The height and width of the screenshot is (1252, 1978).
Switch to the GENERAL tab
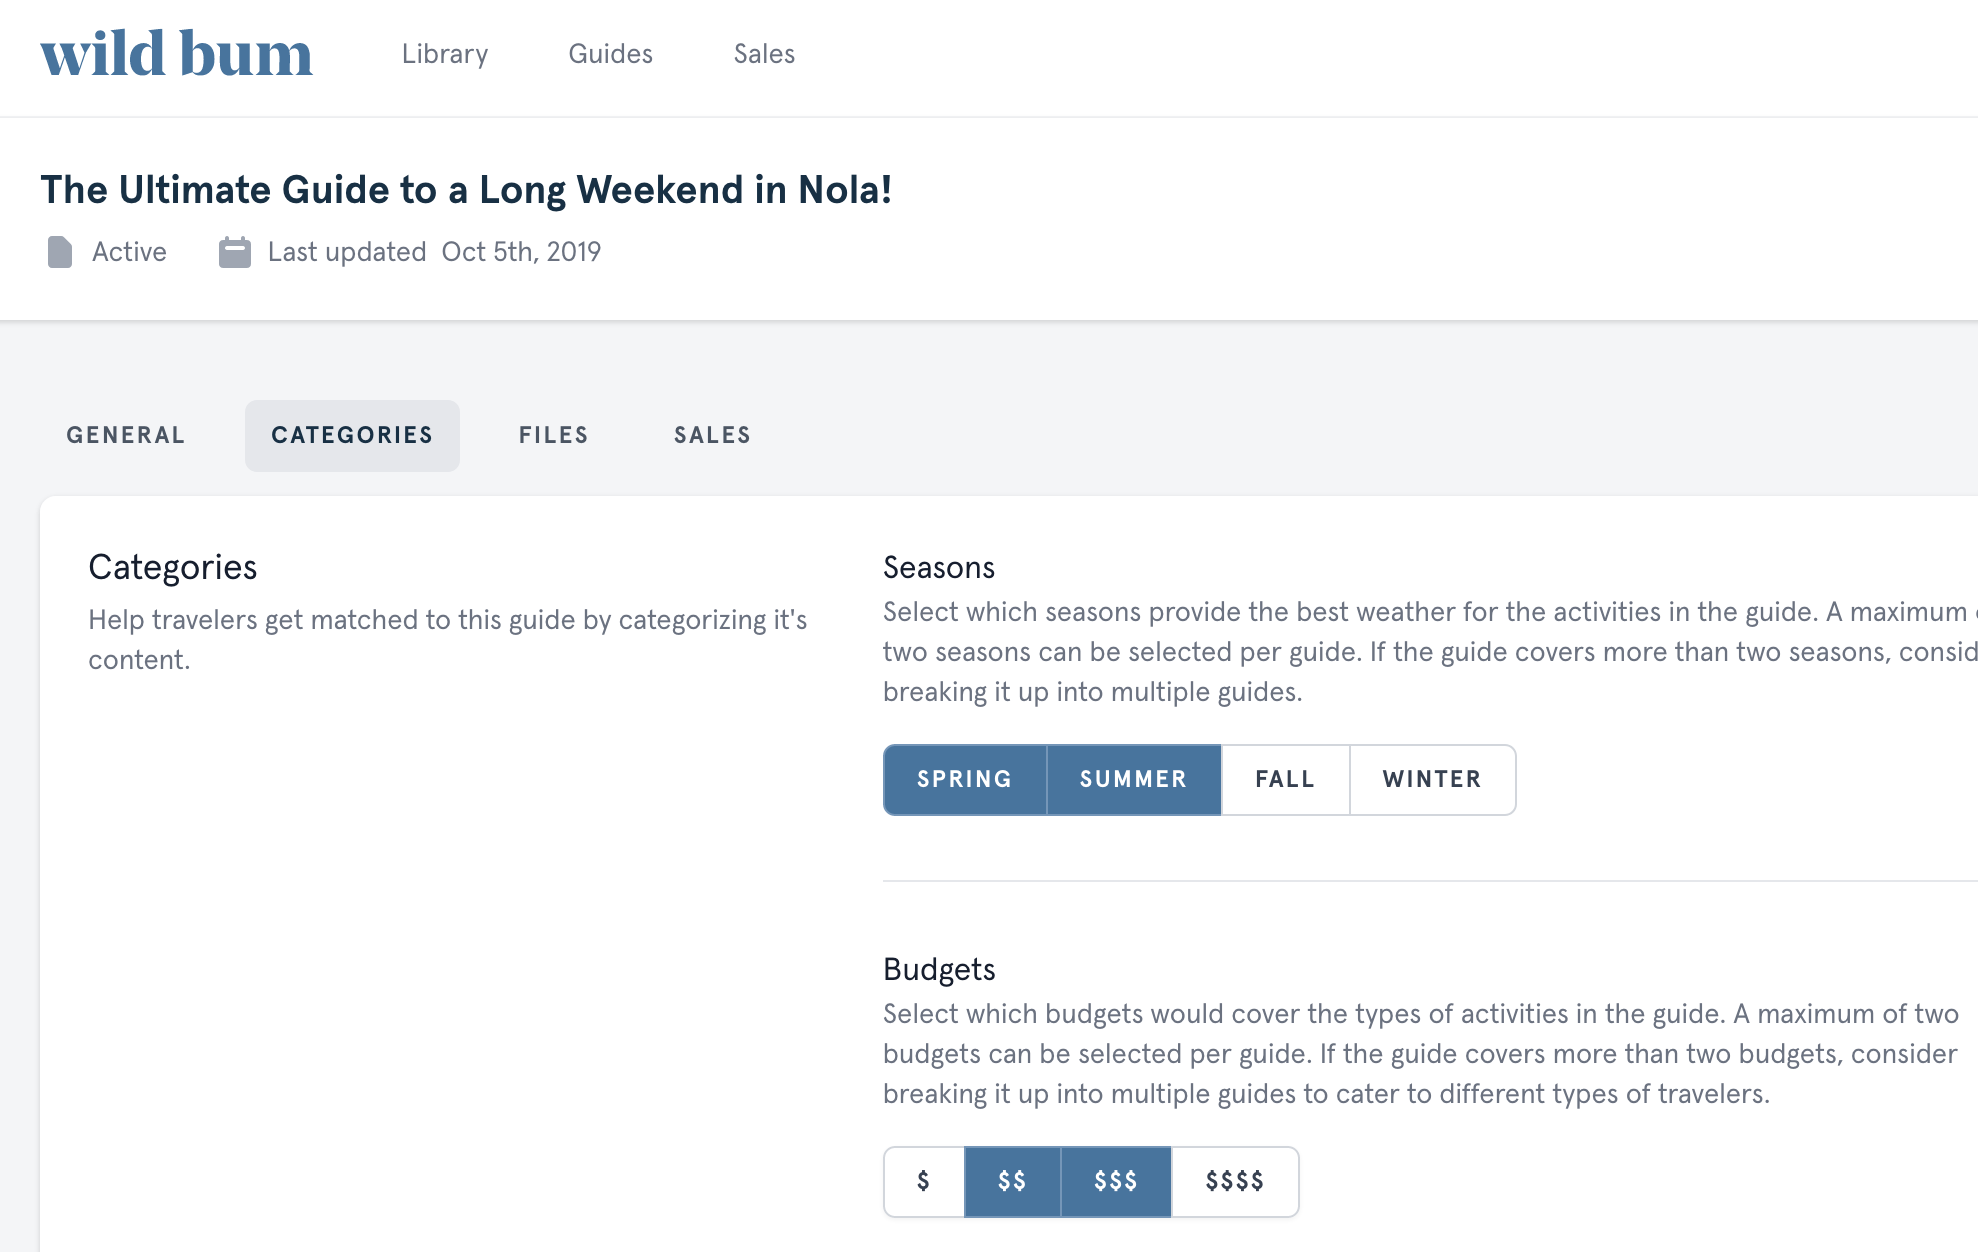pos(125,435)
